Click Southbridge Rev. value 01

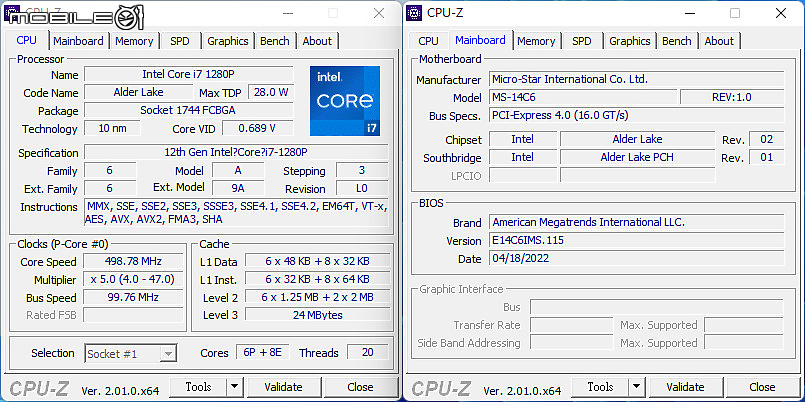[766, 157]
